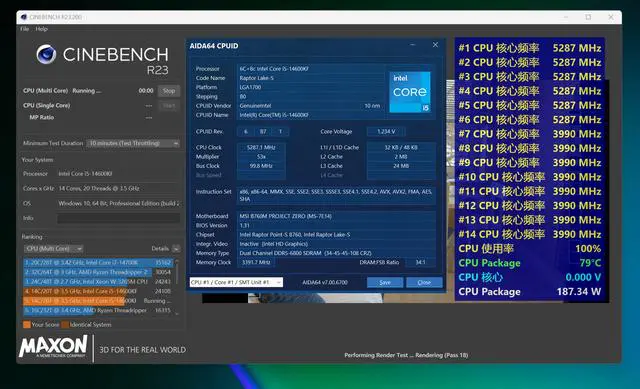Stop the running Multi Core test

click(x=169, y=91)
